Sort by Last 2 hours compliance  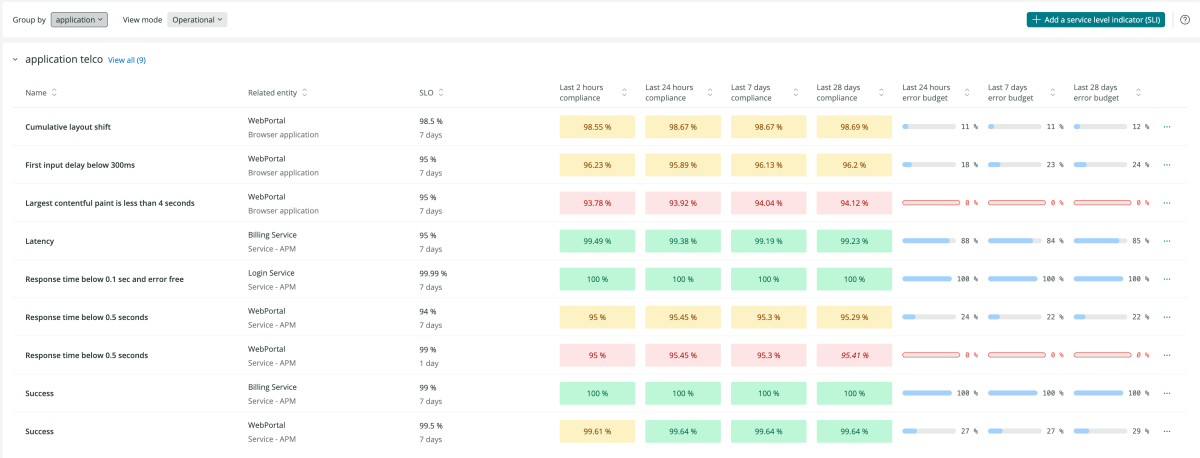pos(625,93)
